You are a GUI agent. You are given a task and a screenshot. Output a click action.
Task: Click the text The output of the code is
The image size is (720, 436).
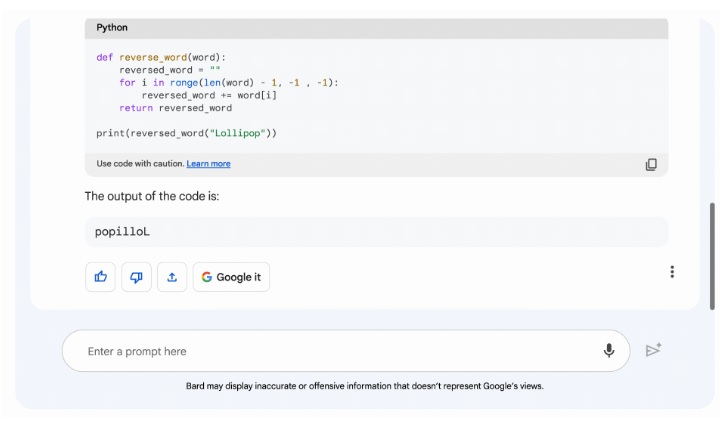click(x=152, y=196)
